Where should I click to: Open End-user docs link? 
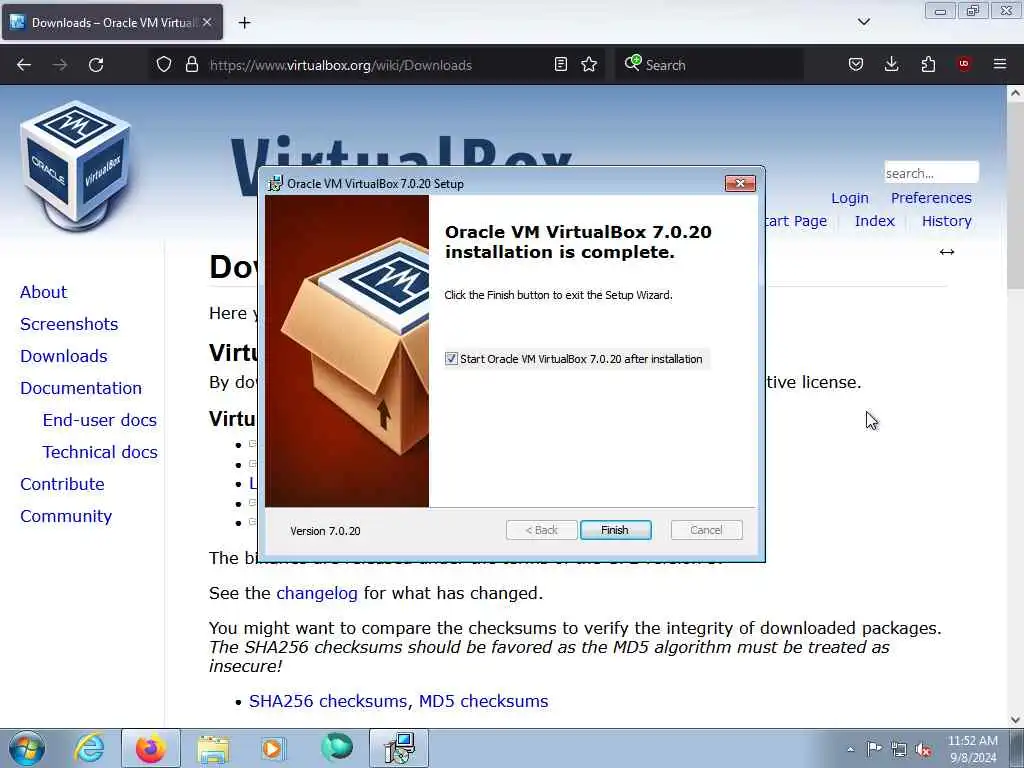tap(100, 420)
